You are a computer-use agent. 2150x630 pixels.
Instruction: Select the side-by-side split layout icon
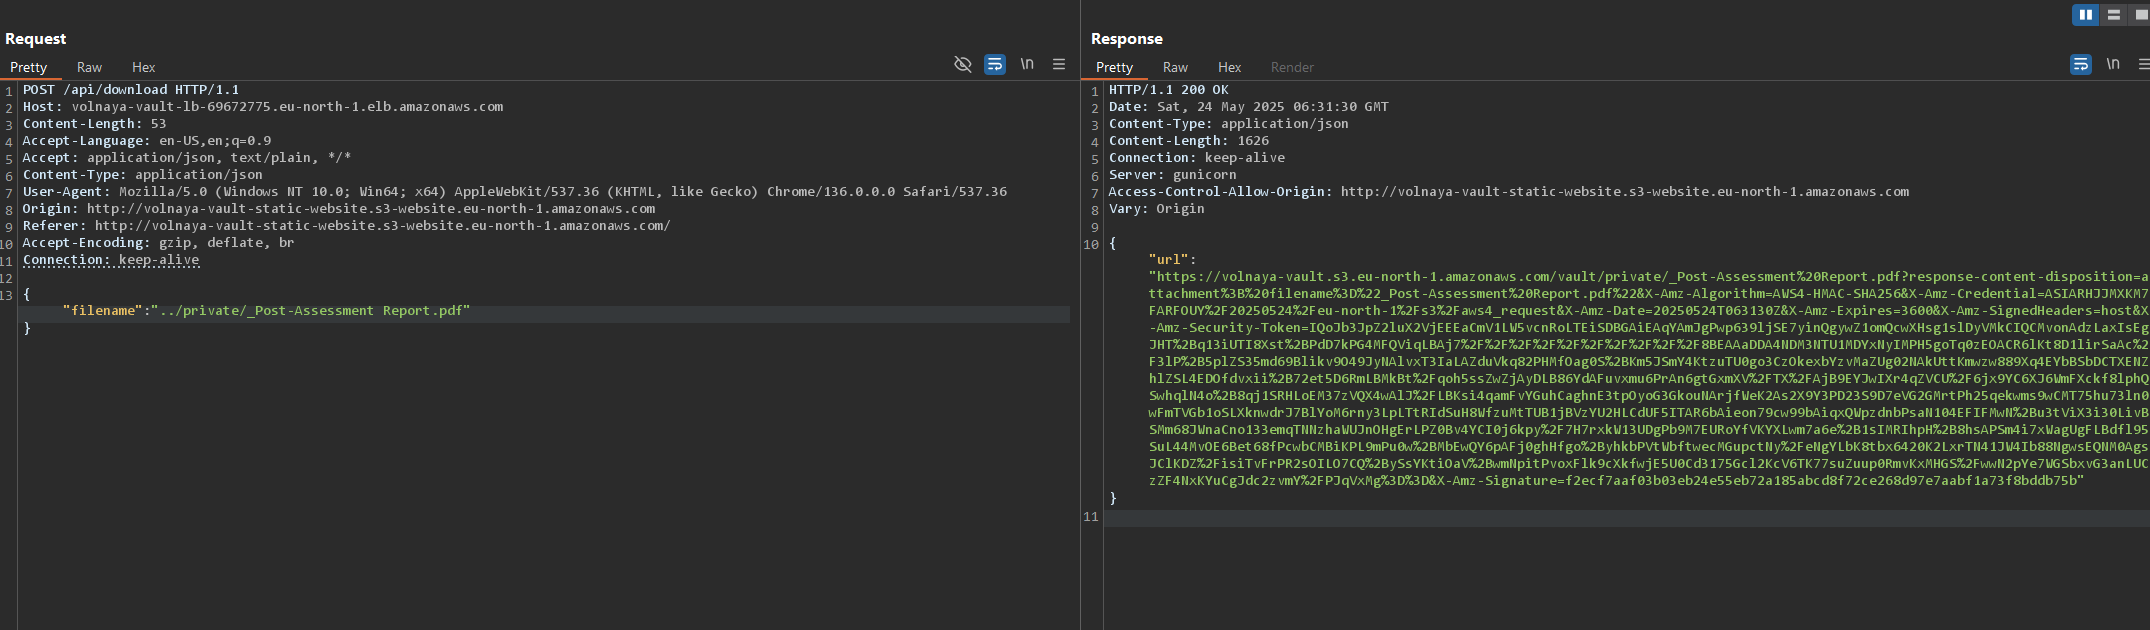2086,15
